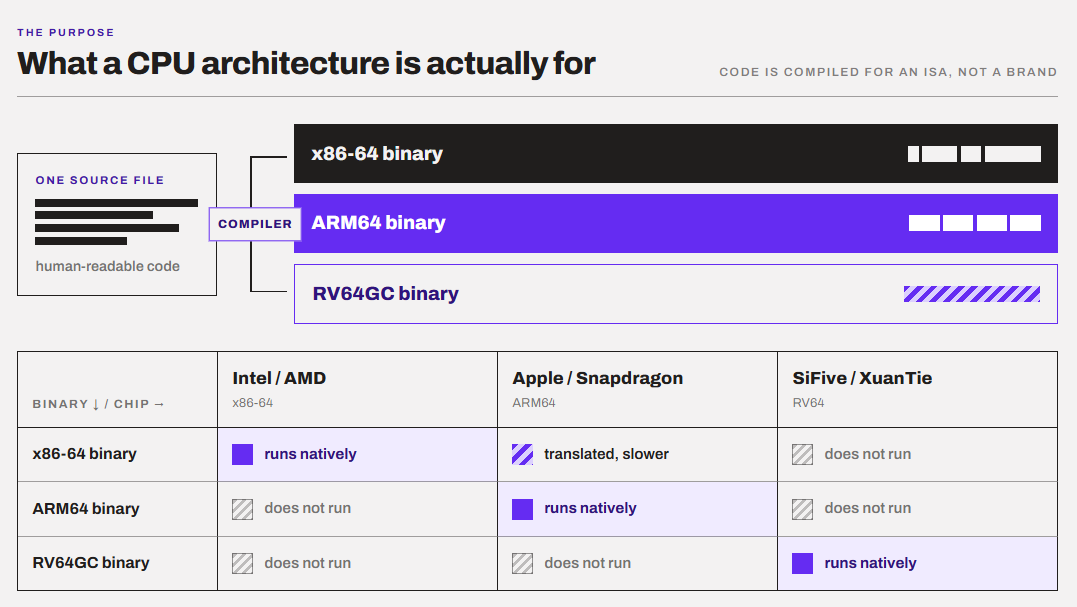Click 'CODE IS COMPILED FOR AN ISA' tagline
Viewport: 1077px width, 607px height.
point(888,72)
